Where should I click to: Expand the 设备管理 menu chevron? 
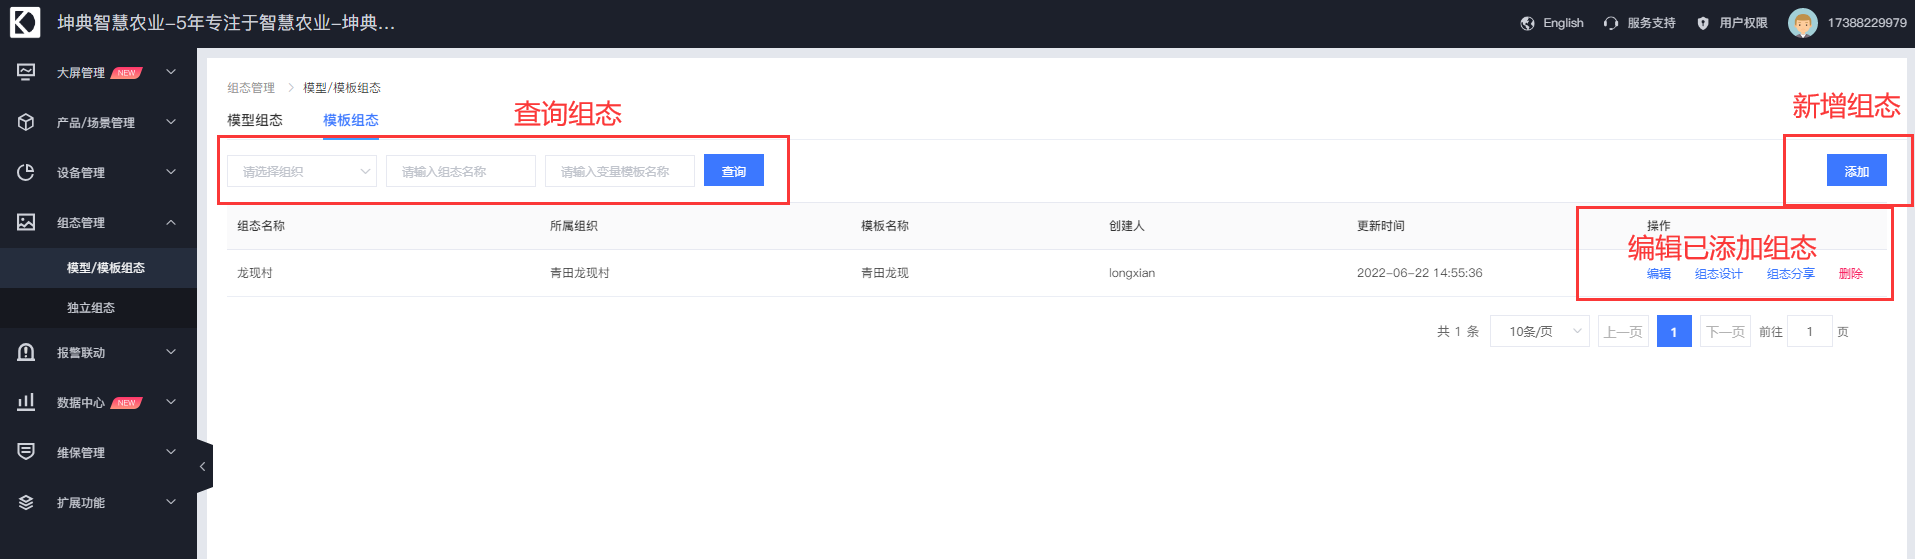tap(171, 172)
